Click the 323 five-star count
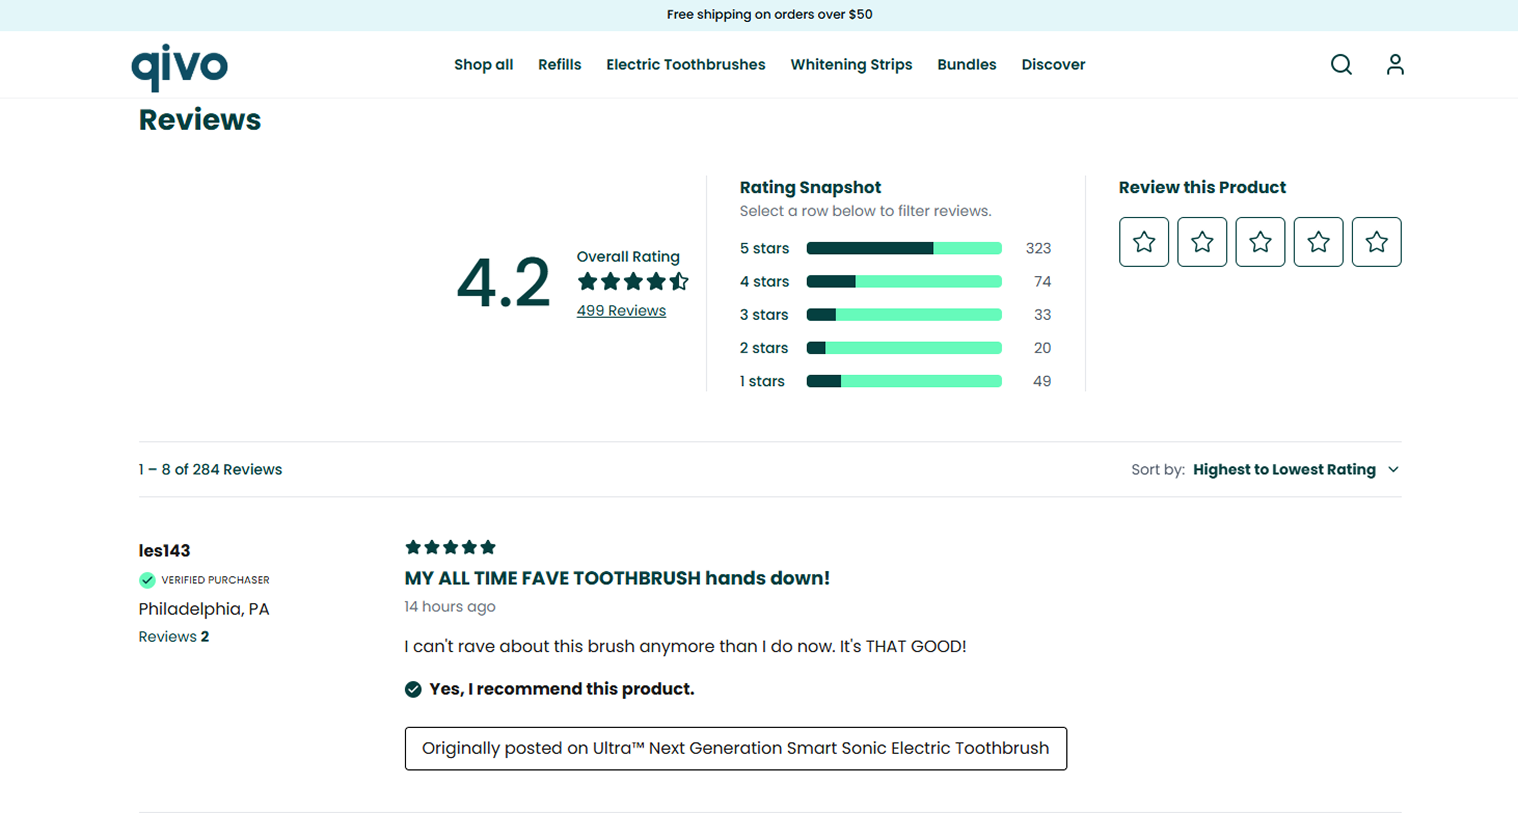 [1038, 248]
